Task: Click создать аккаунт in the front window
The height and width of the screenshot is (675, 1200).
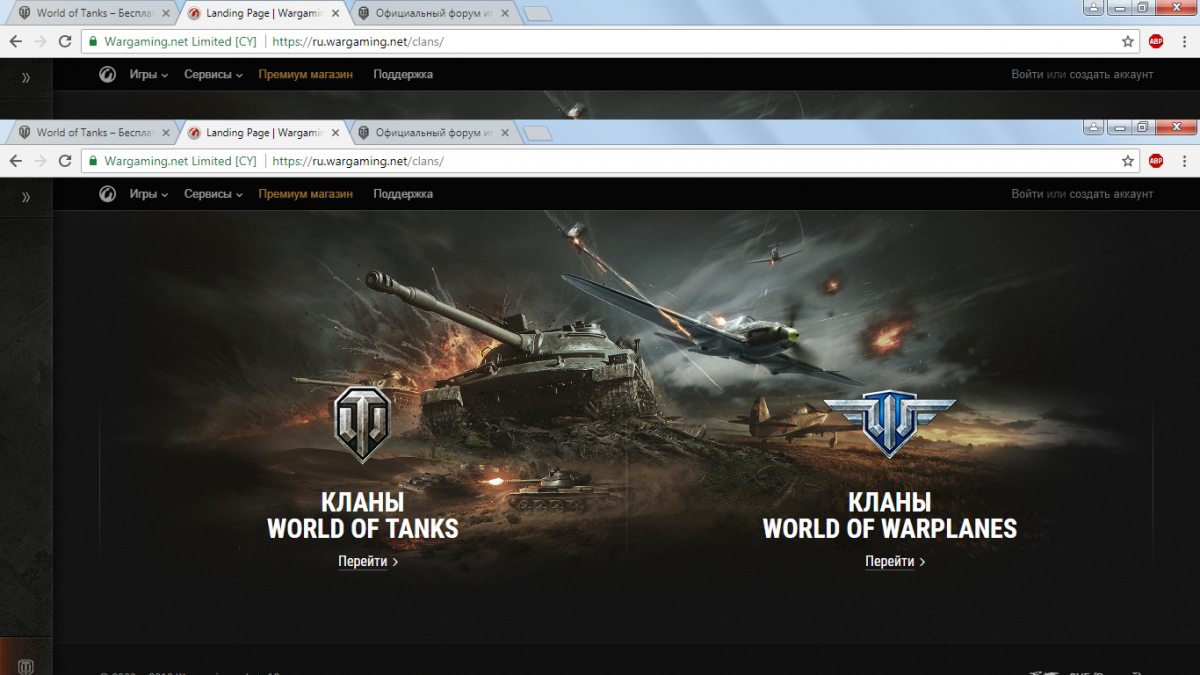Action: pyautogui.click(x=1111, y=194)
